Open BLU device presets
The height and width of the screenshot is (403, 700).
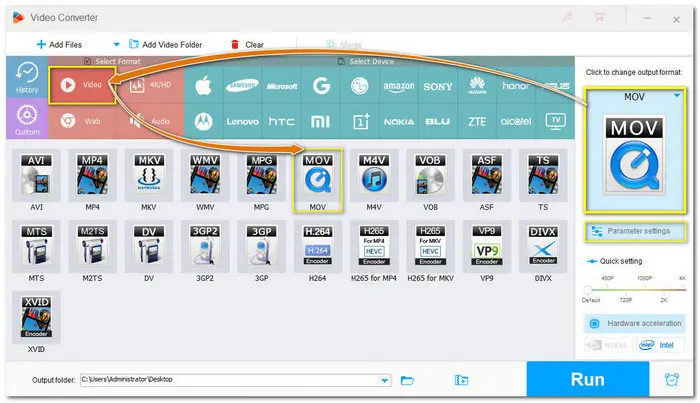pos(438,121)
